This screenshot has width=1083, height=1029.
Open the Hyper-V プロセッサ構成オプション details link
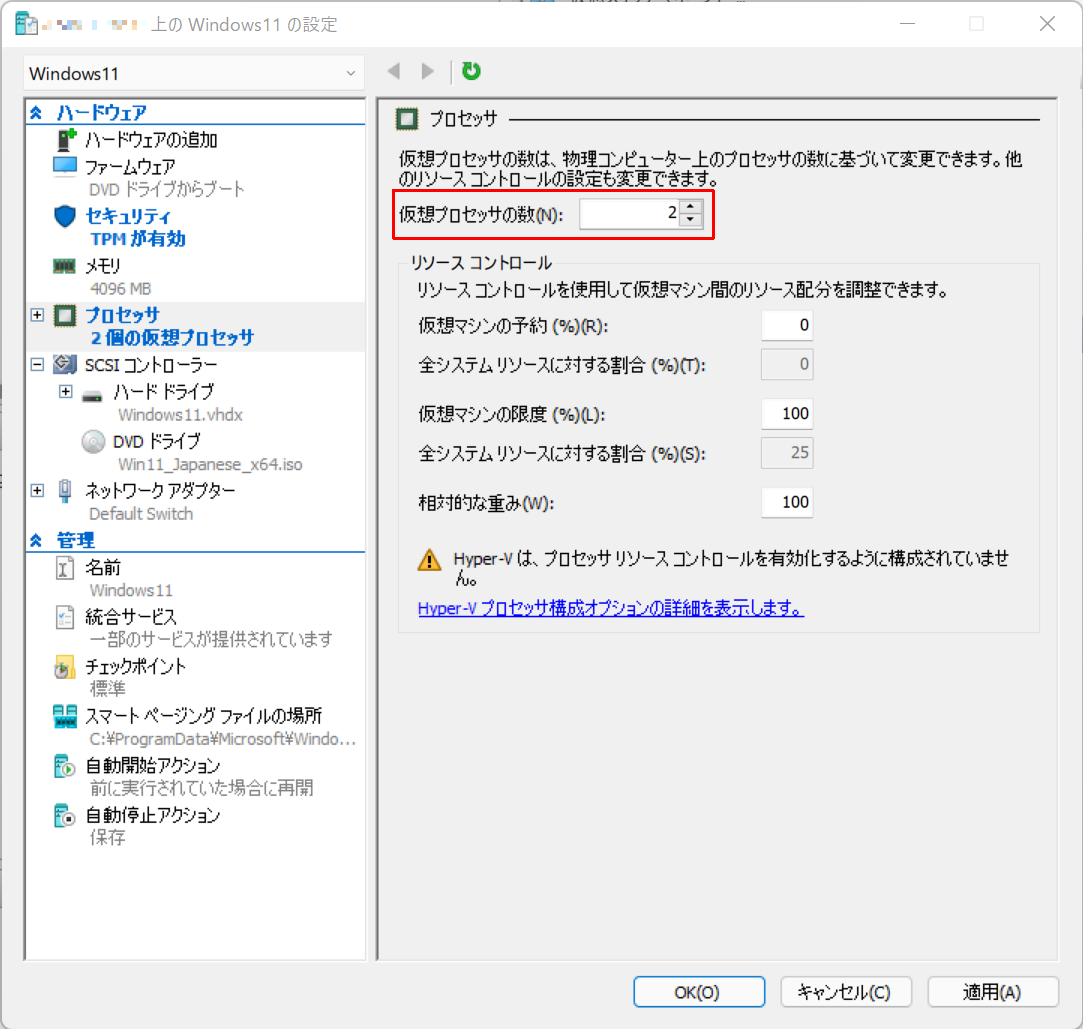pos(610,609)
